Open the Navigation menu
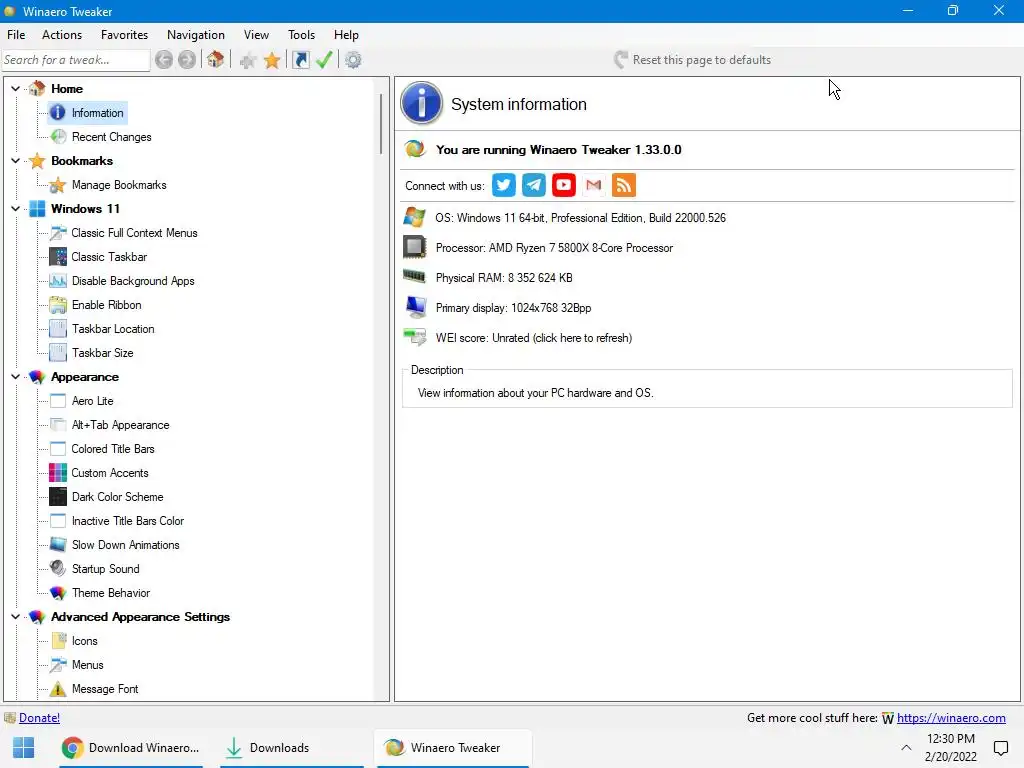Viewport: 1024px width, 768px height. point(196,35)
